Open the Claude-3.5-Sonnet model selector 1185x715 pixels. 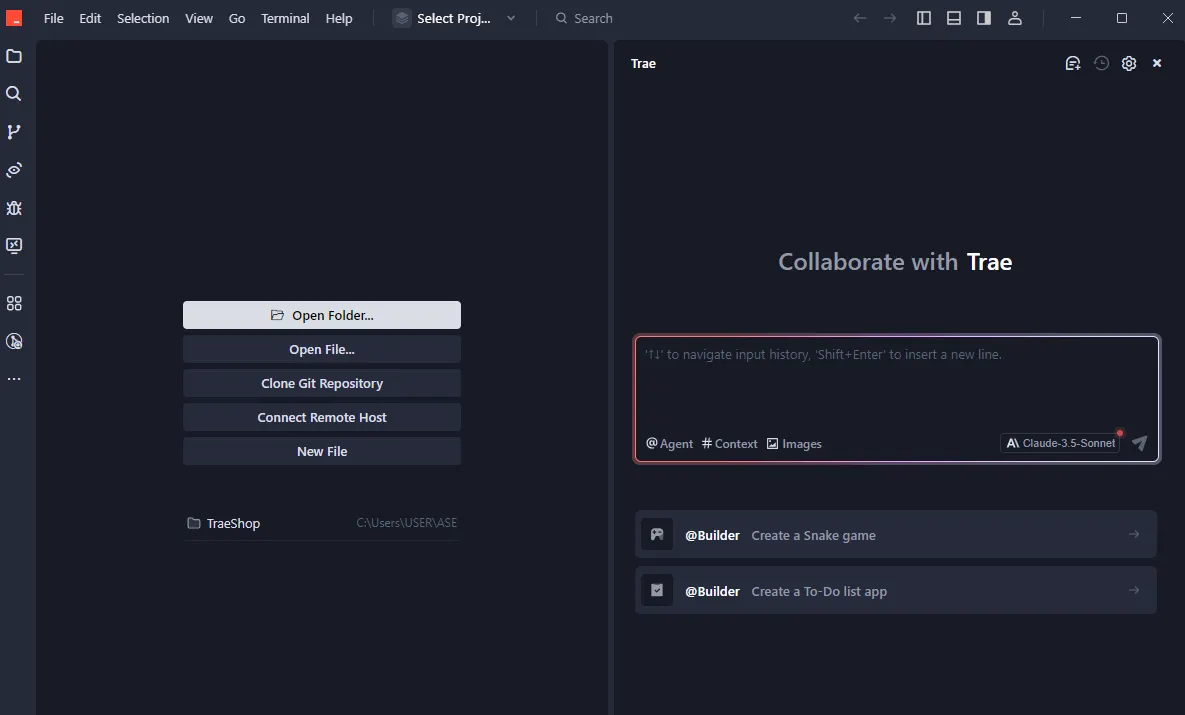(x=1060, y=443)
